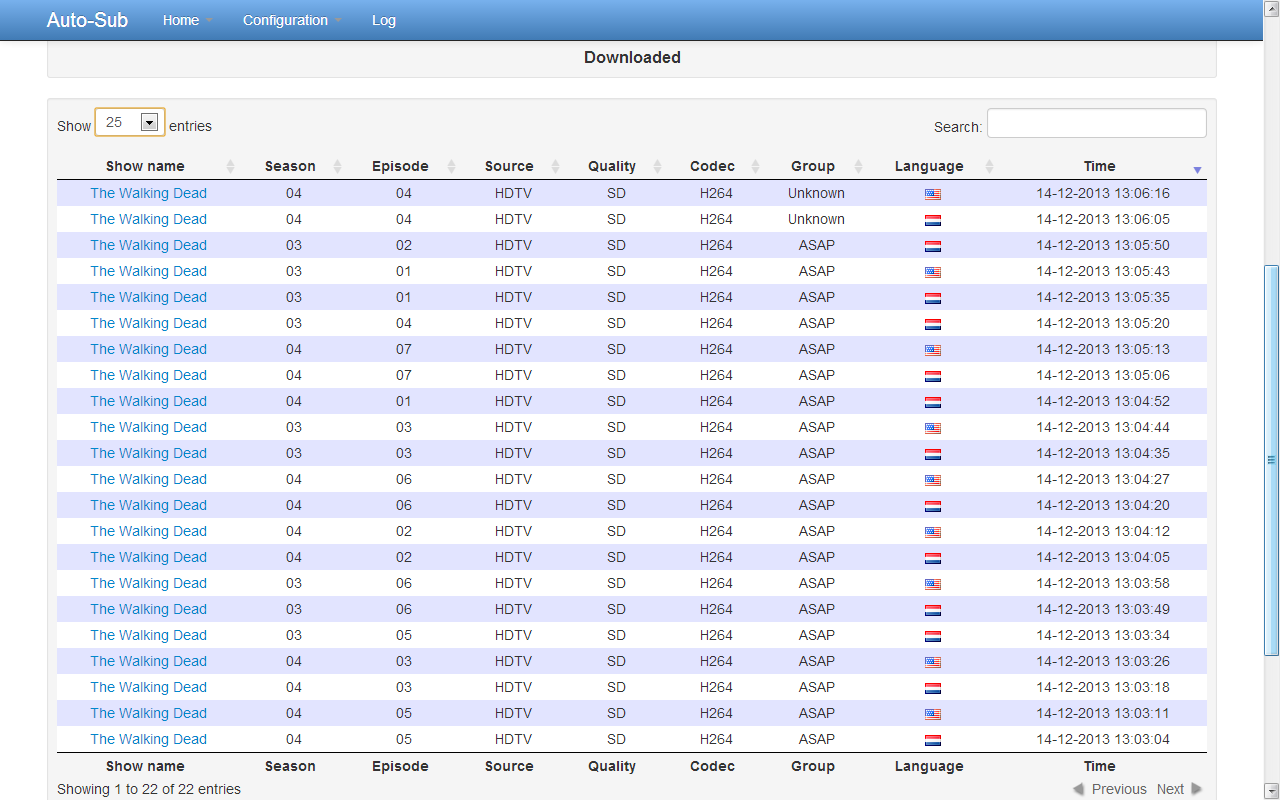This screenshot has width=1280, height=800.
Task: Click the Auto-Sub brand logo text
Action: pyautogui.click(x=87, y=20)
